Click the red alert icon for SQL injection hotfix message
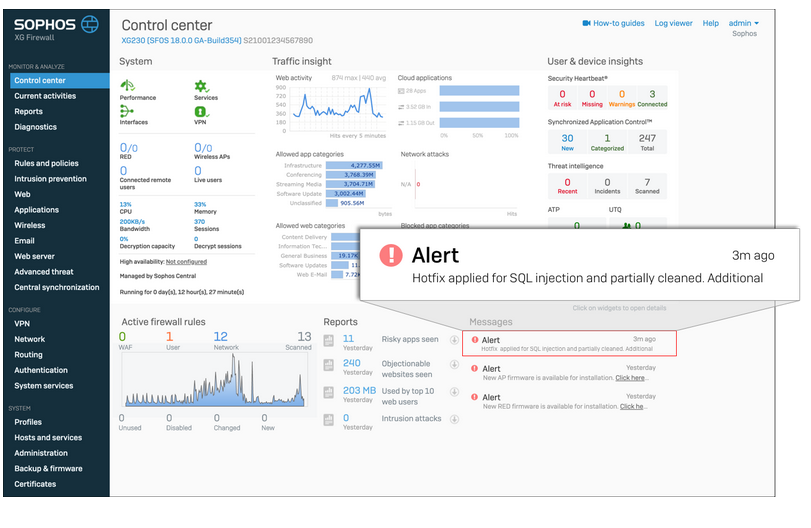The height and width of the screenshot is (528, 811). (x=475, y=340)
